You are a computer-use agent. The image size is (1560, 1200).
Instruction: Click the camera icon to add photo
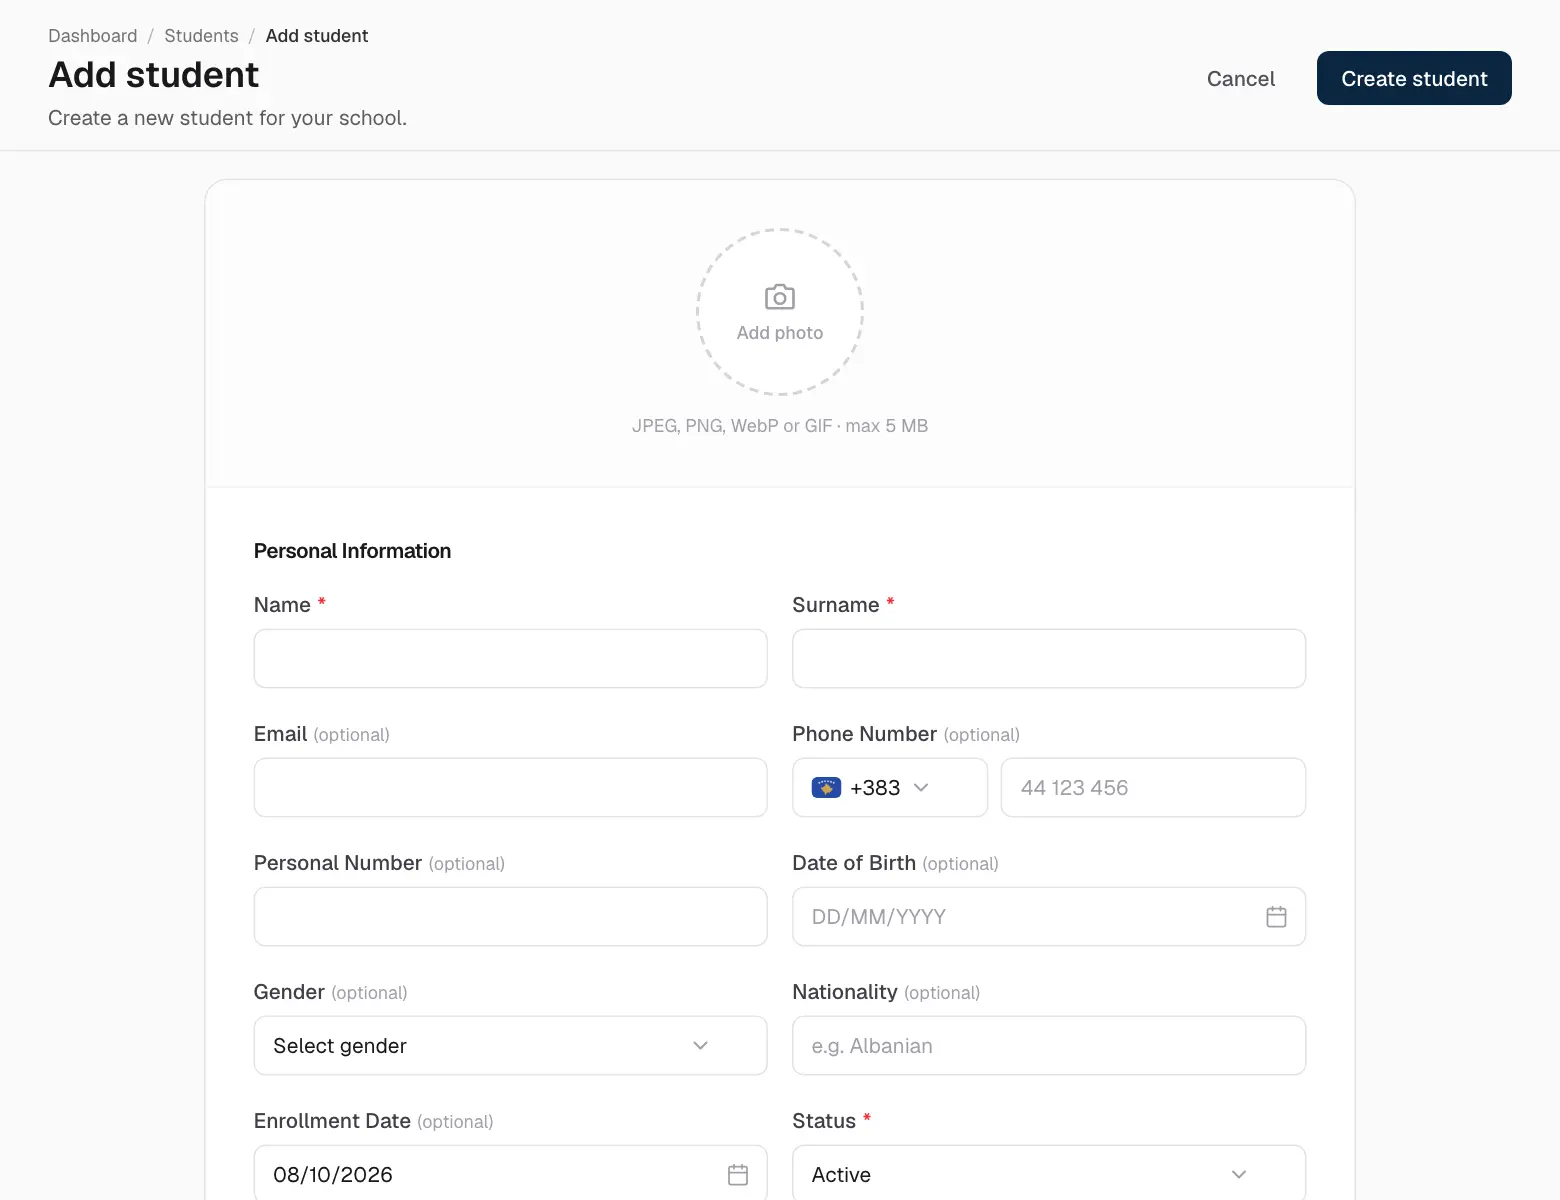pos(780,297)
